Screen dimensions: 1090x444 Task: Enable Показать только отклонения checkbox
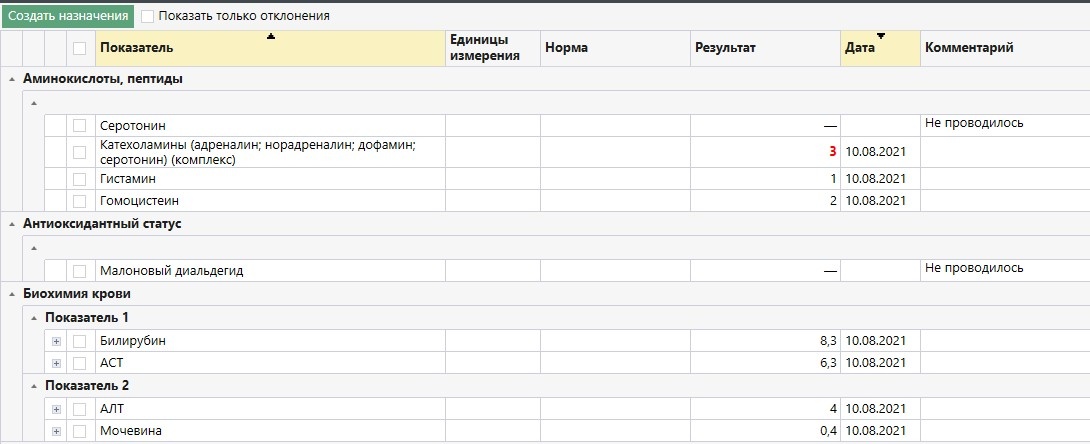pos(148,16)
